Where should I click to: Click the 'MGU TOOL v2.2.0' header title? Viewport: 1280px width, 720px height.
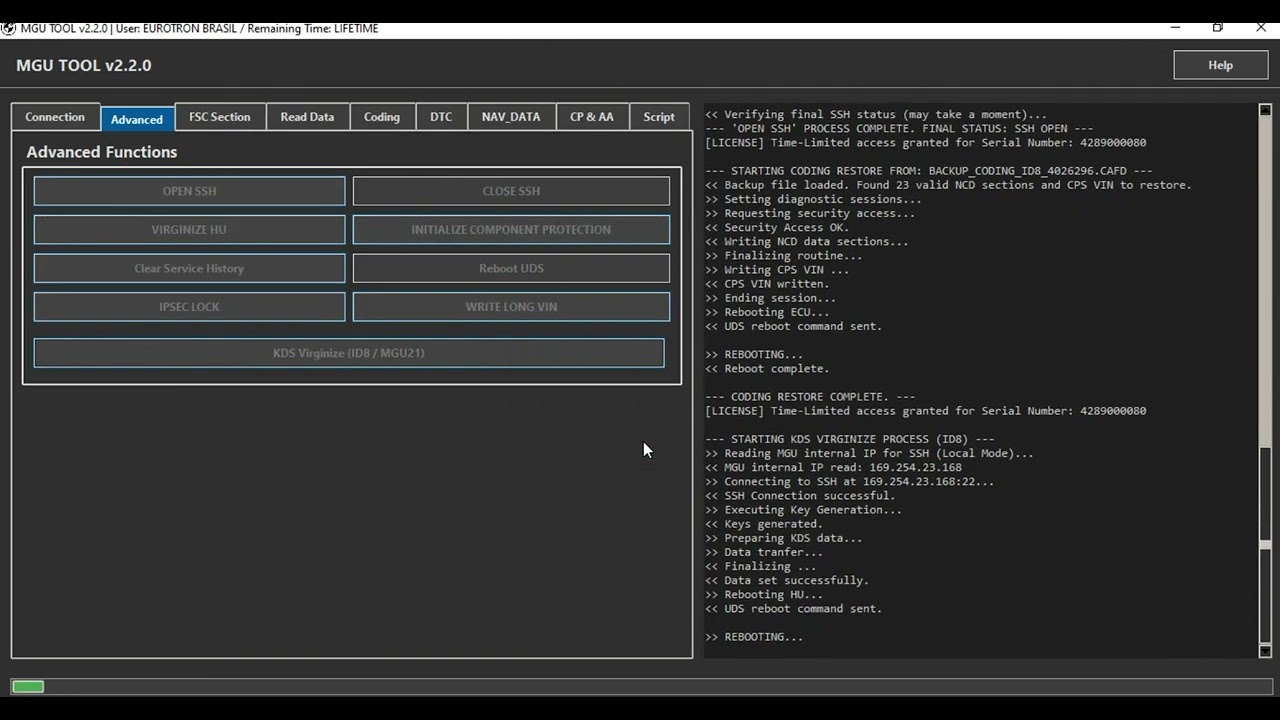[84, 66]
